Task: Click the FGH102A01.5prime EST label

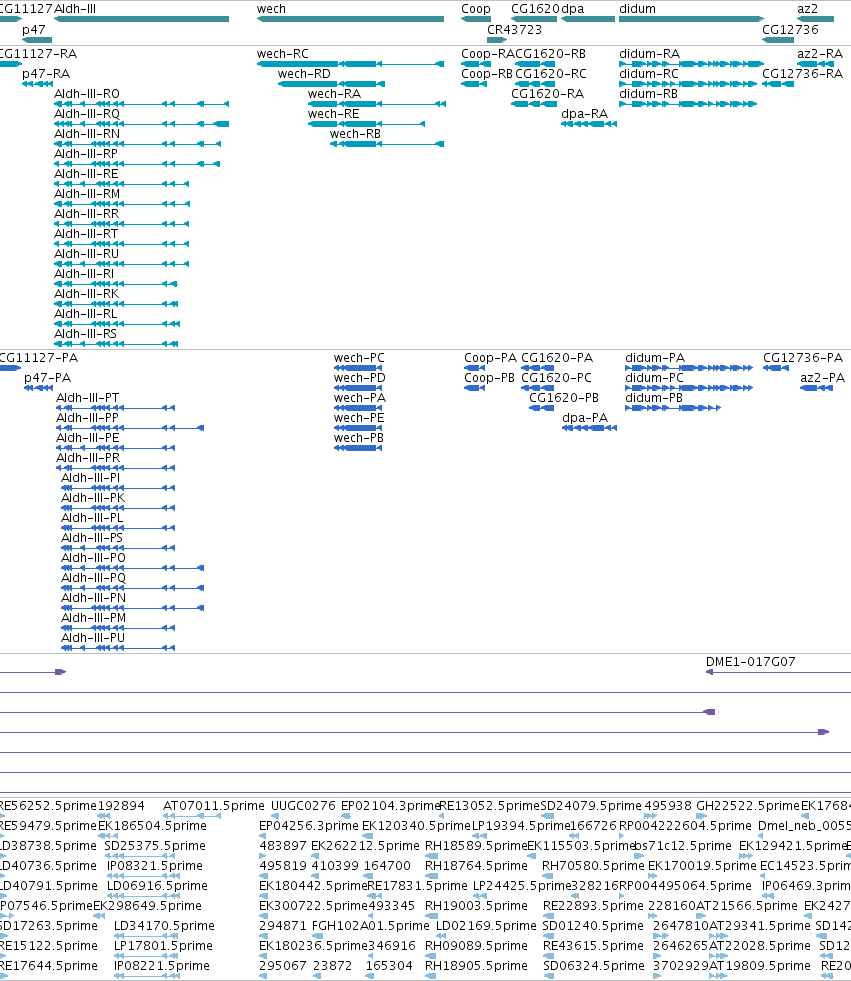Action: (x=371, y=926)
